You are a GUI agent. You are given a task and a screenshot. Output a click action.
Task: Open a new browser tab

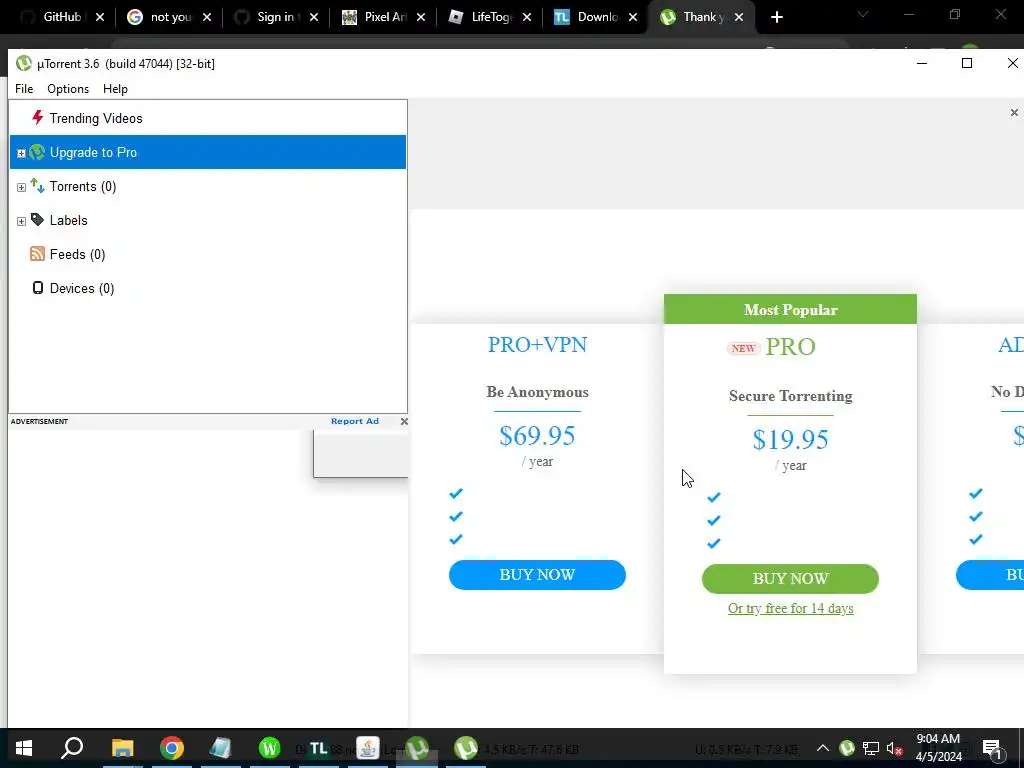tap(776, 18)
